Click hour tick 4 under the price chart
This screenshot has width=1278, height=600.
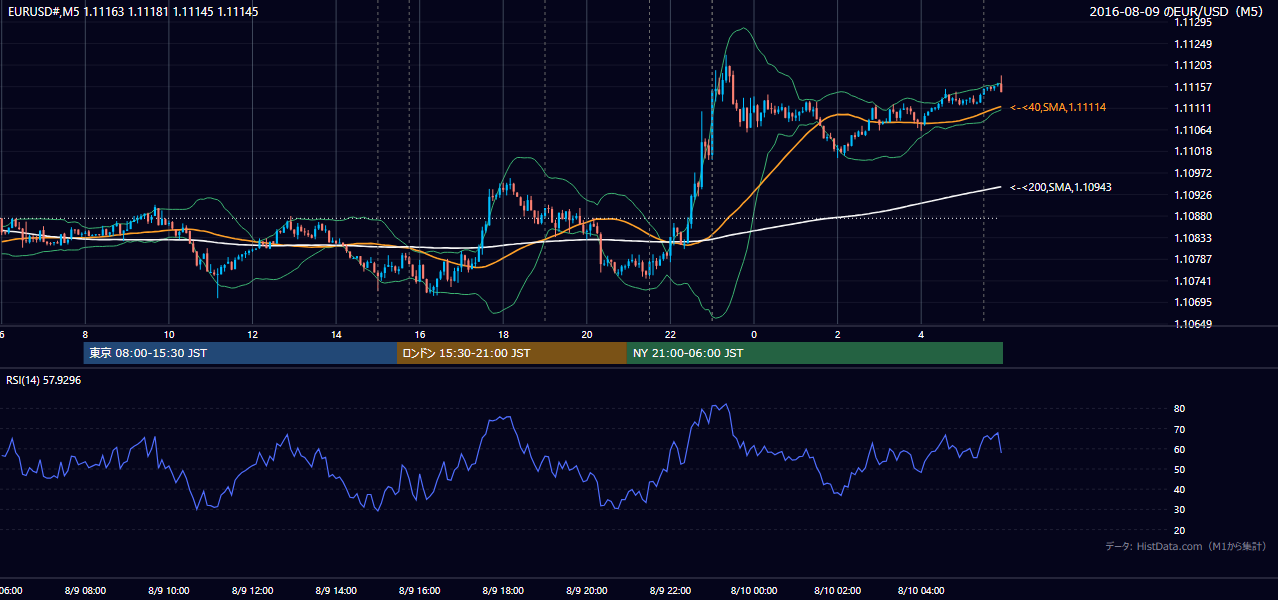click(x=921, y=334)
